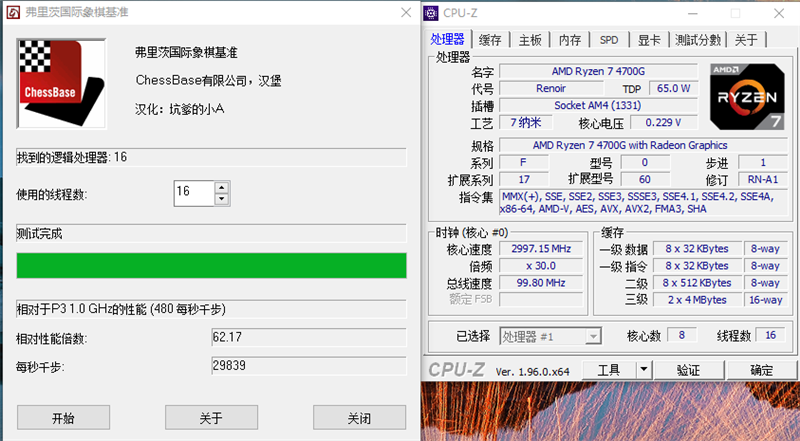This screenshot has height=441, width=800.
Task: Click the empty 额定 FSB field
Action: (x=541, y=300)
